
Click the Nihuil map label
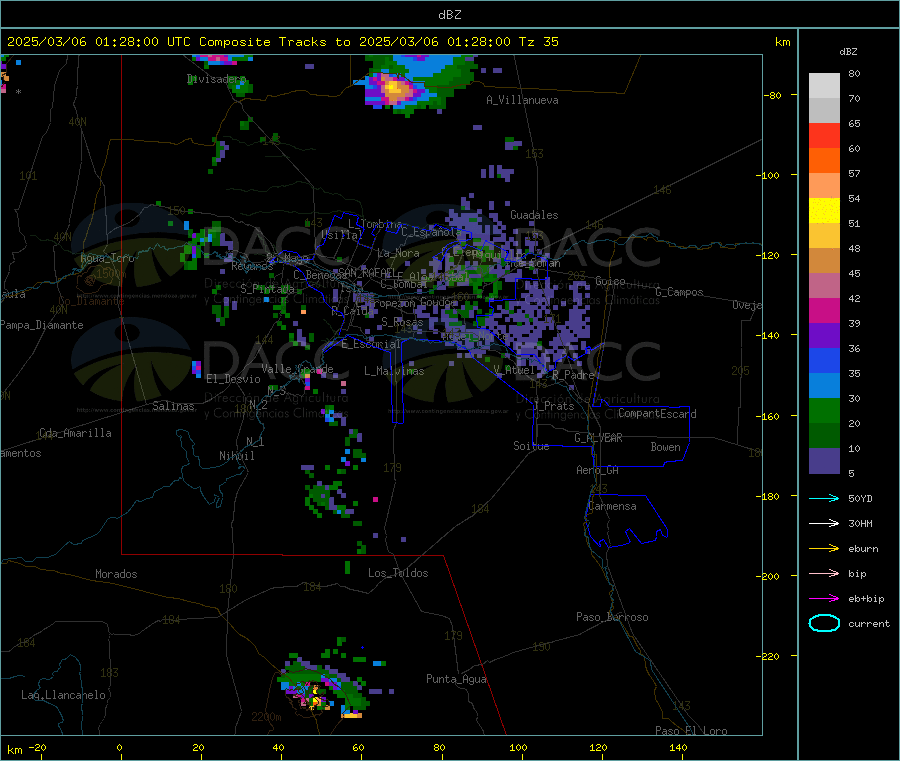tap(237, 456)
